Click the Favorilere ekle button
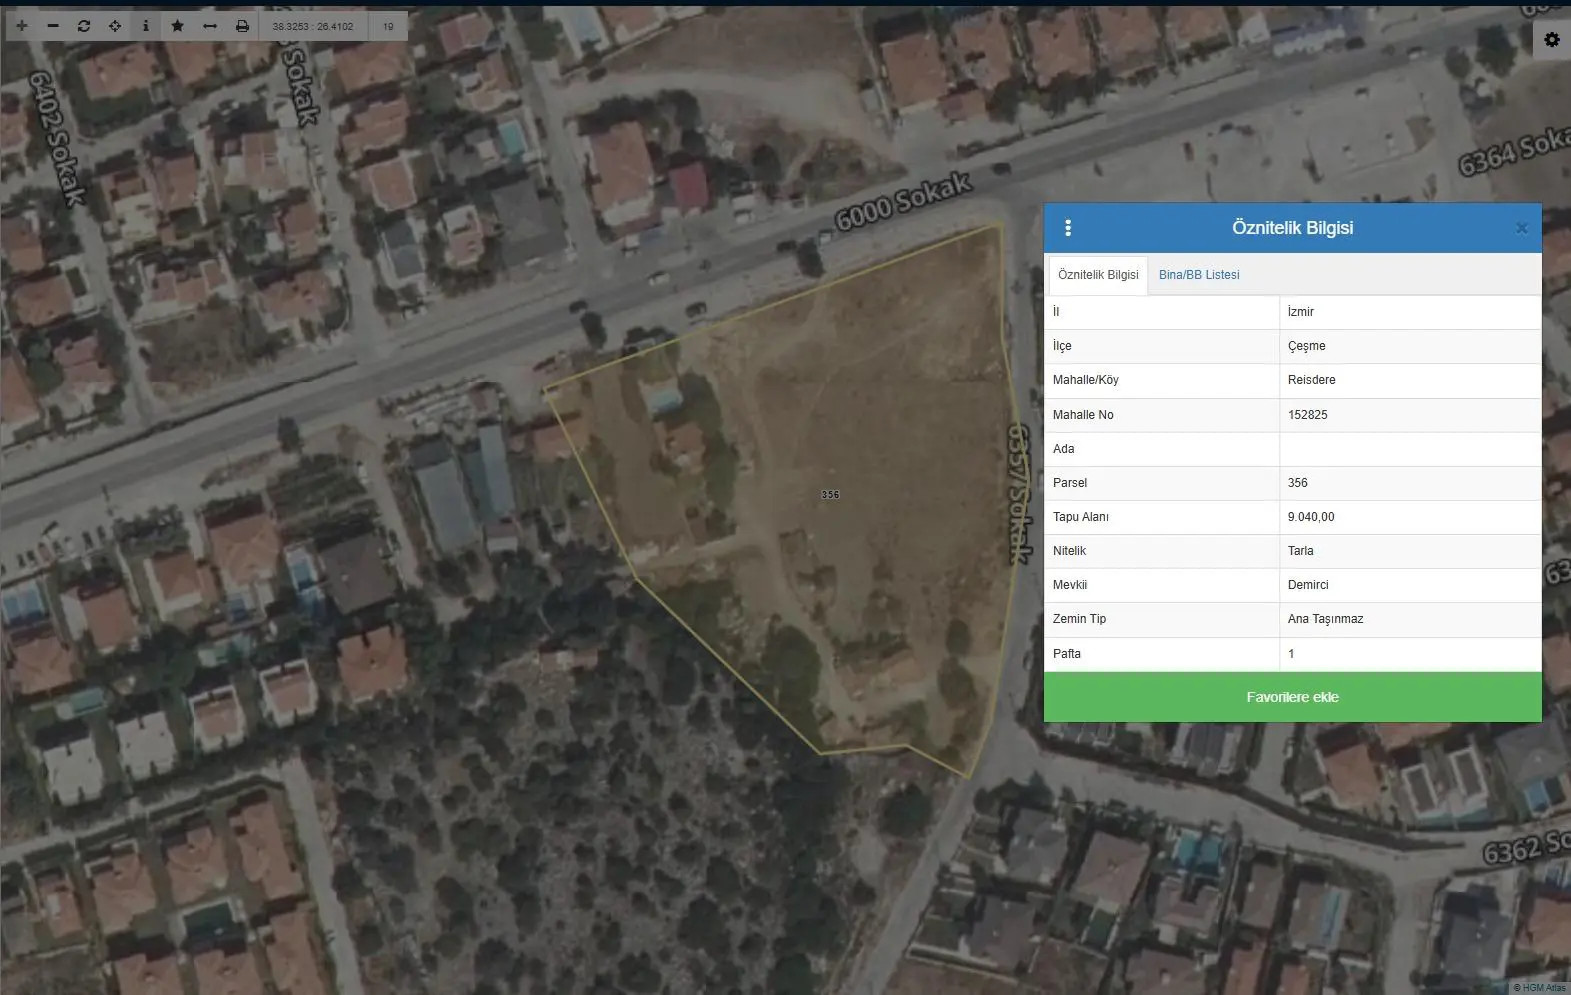Screen dimensions: 1571x995 (x=1292, y=697)
